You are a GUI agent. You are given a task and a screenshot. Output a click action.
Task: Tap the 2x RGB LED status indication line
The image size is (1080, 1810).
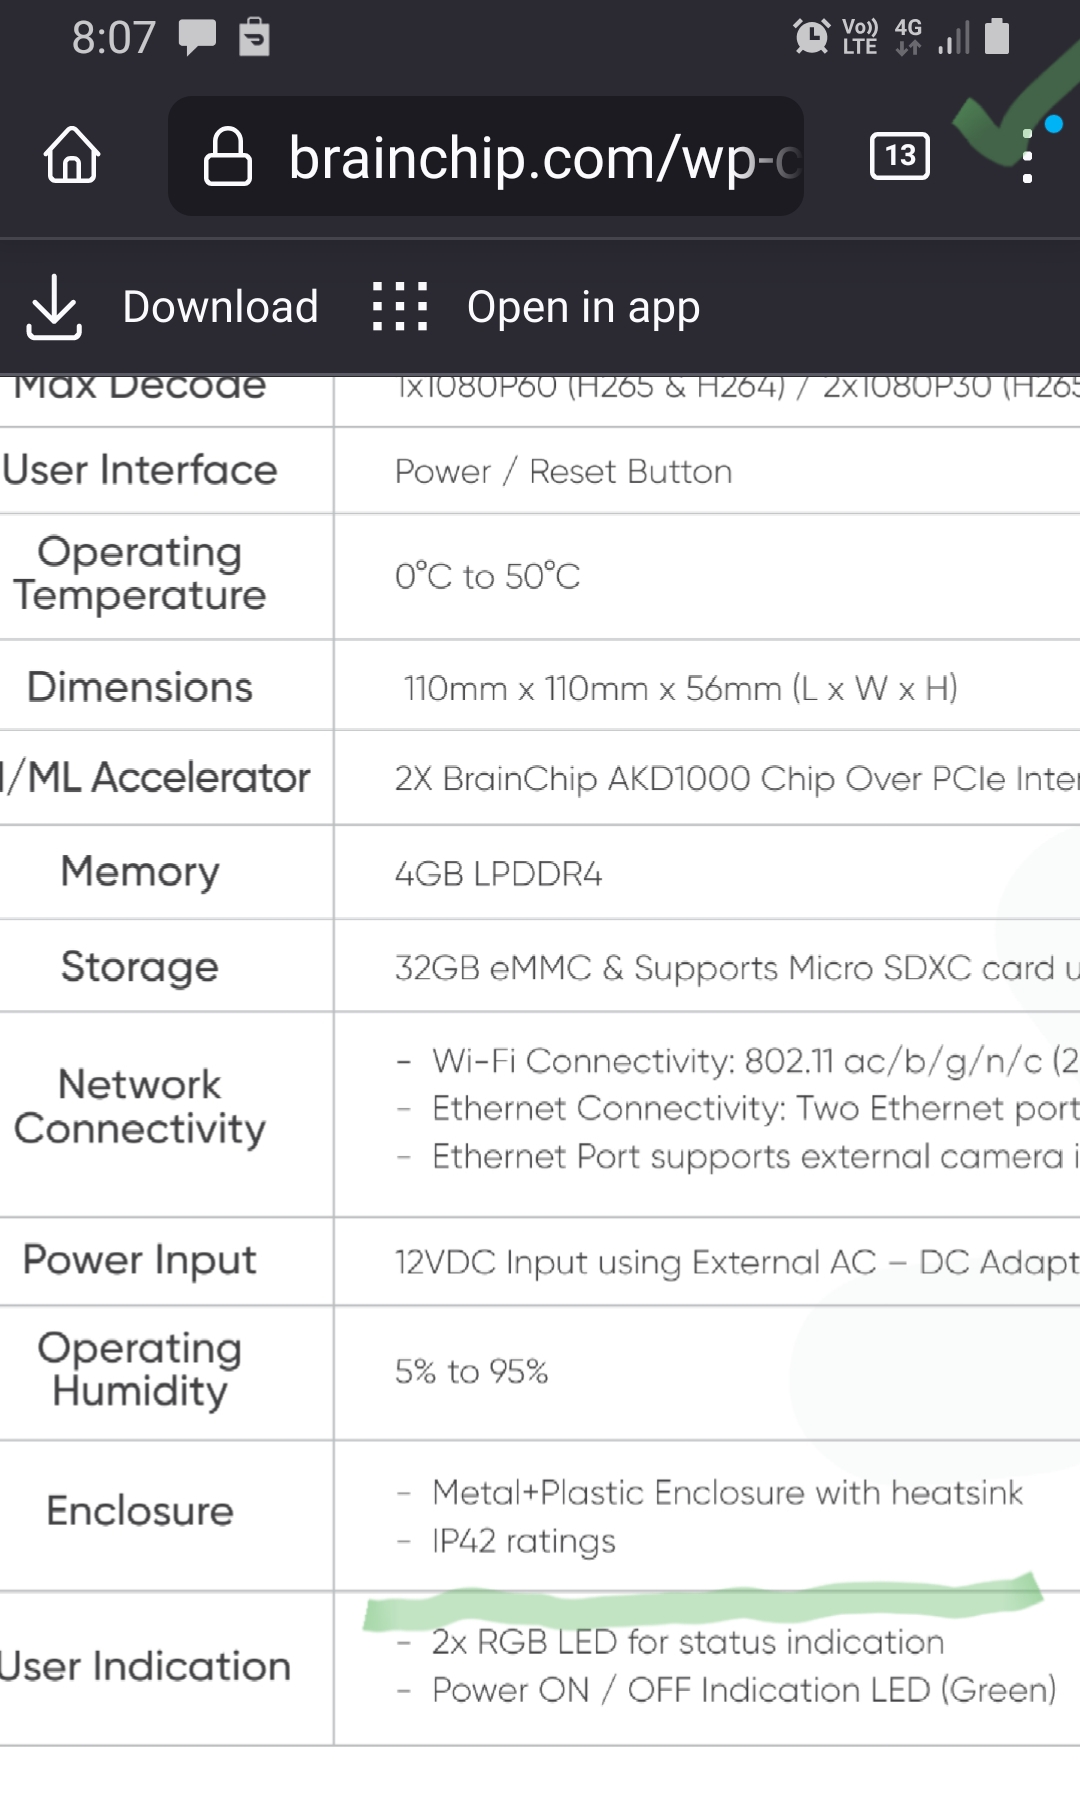pos(688,1641)
